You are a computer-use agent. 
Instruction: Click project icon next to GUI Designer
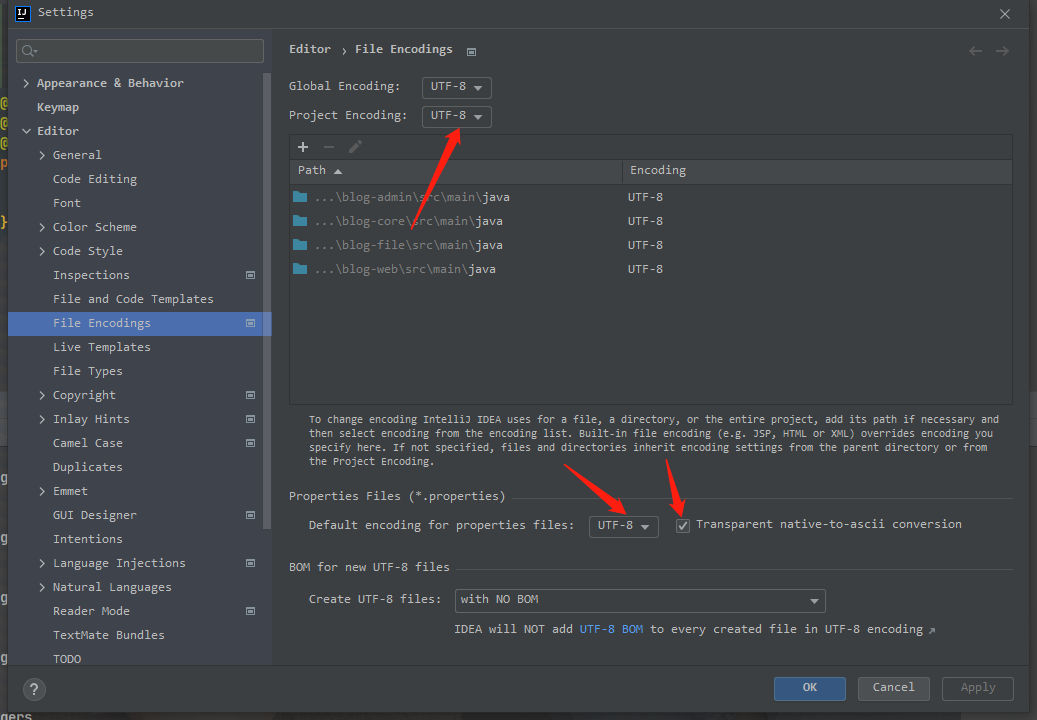tap(251, 515)
